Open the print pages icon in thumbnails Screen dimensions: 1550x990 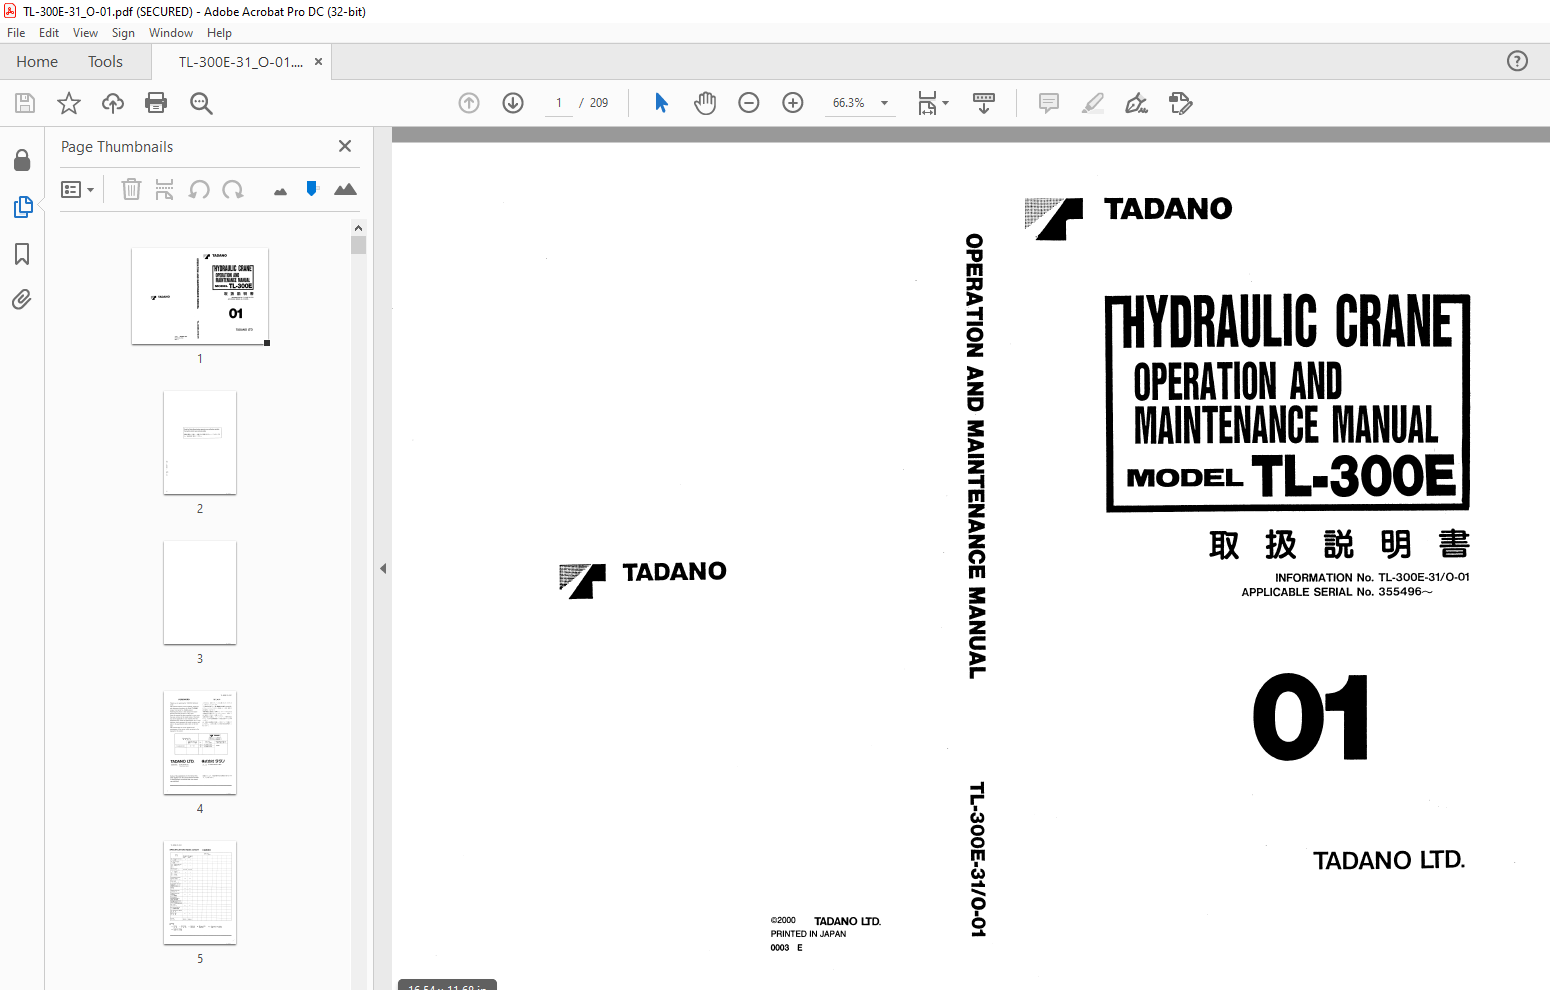tap(165, 189)
